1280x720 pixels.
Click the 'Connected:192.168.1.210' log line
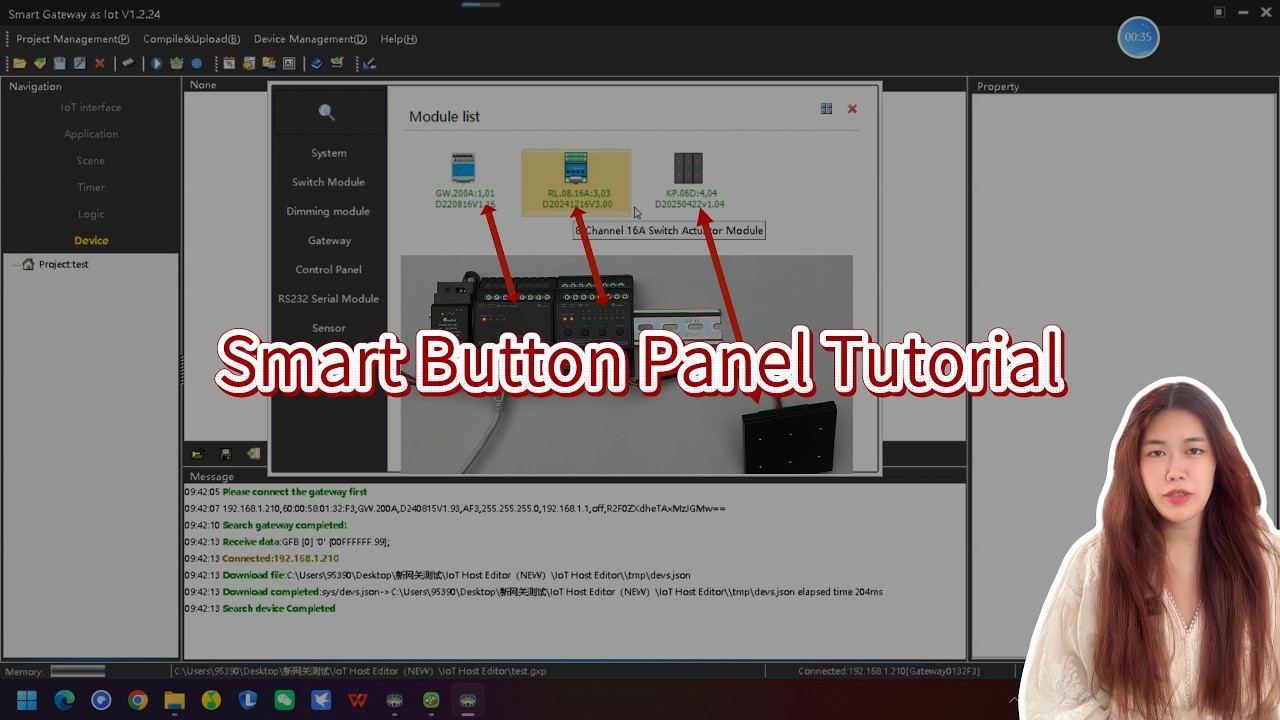click(280, 558)
